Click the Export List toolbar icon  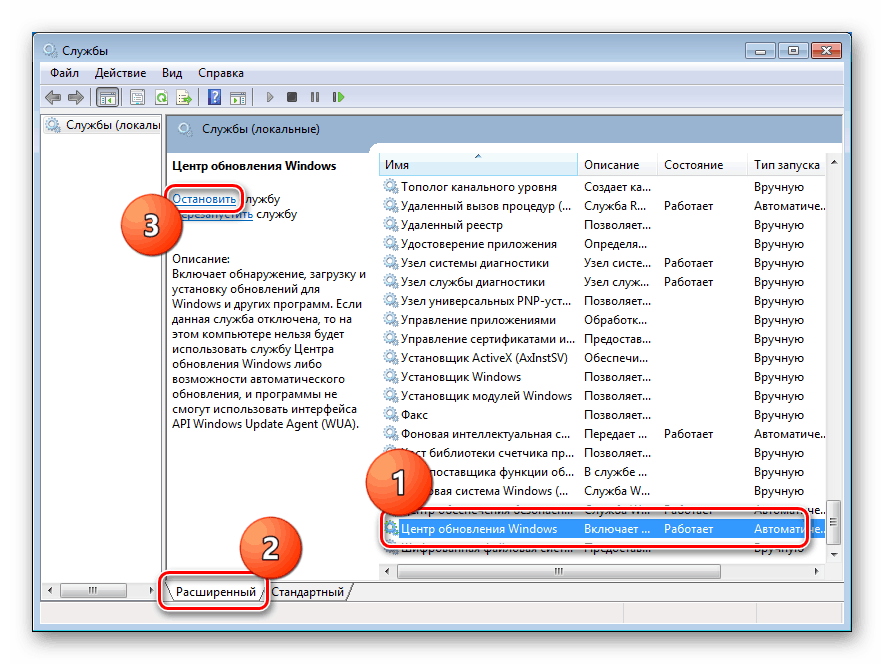(x=184, y=98)
